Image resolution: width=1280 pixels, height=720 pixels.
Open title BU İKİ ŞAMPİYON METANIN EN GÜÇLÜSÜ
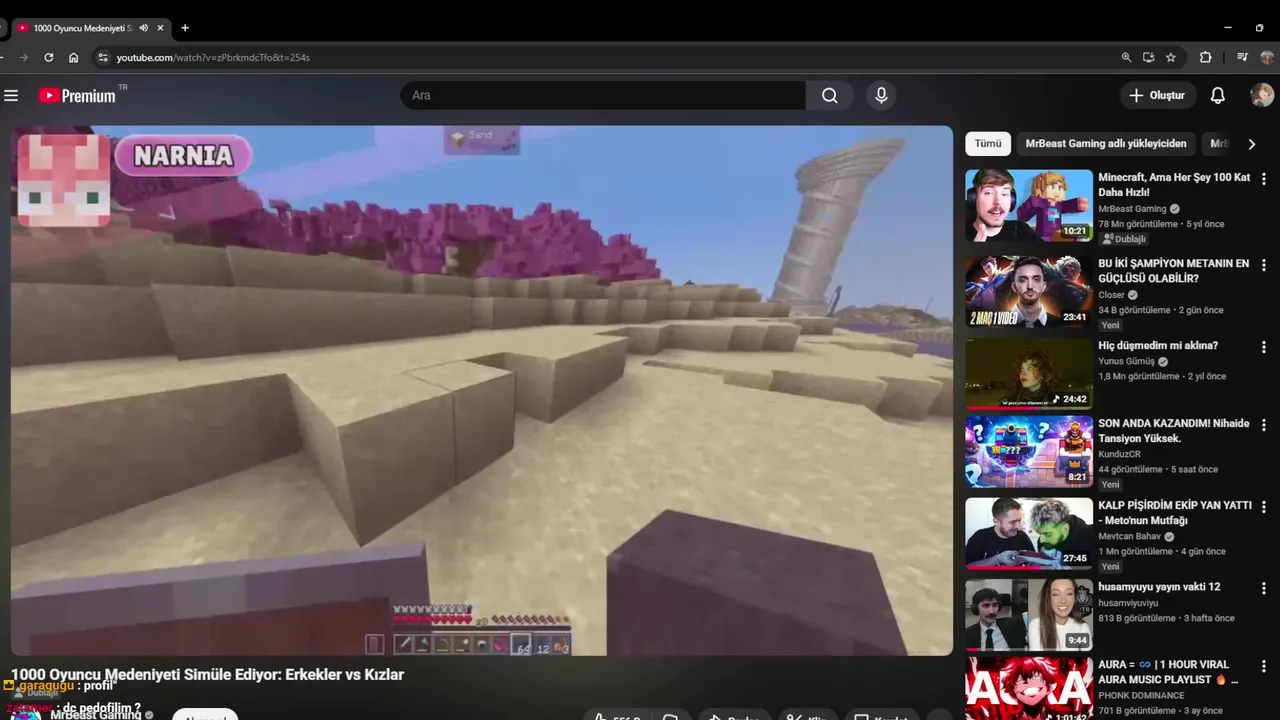click(x=1174, y=271)
